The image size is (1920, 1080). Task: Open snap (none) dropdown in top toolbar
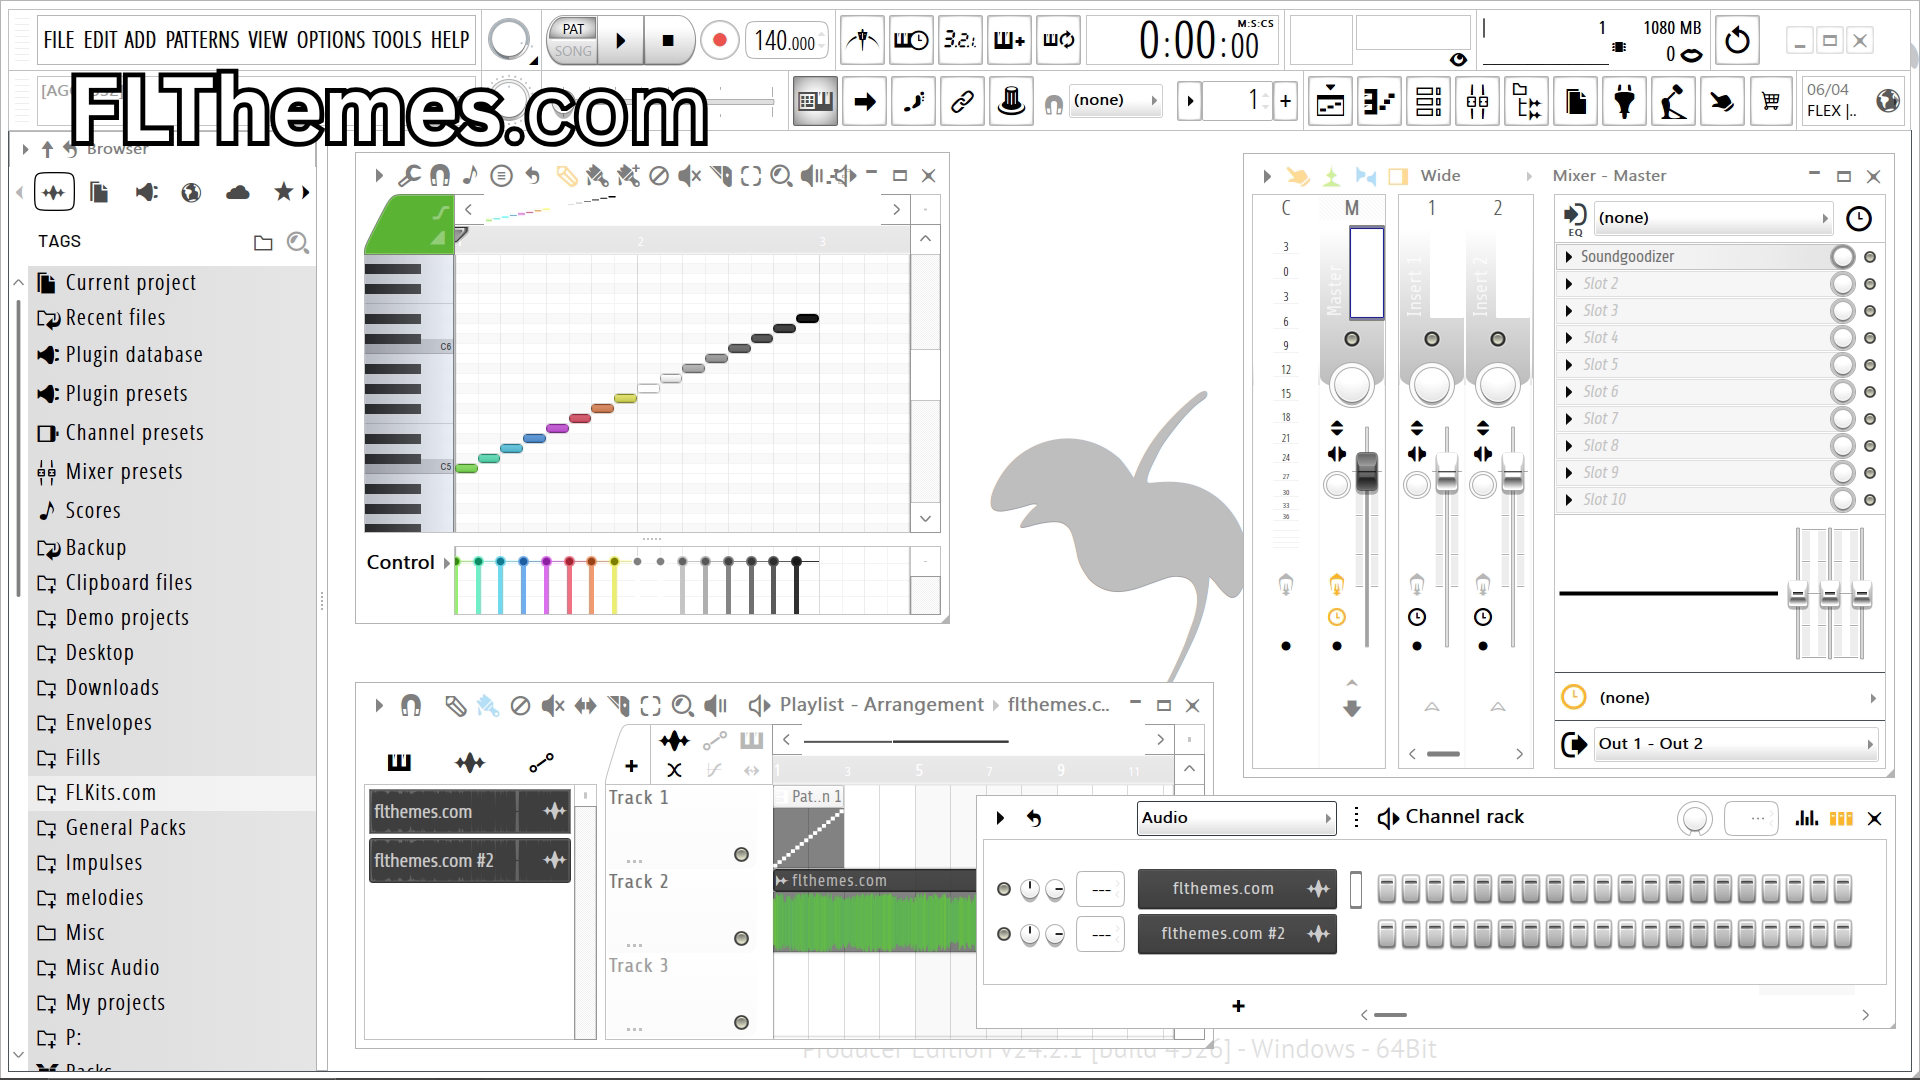coord(1115,101)
